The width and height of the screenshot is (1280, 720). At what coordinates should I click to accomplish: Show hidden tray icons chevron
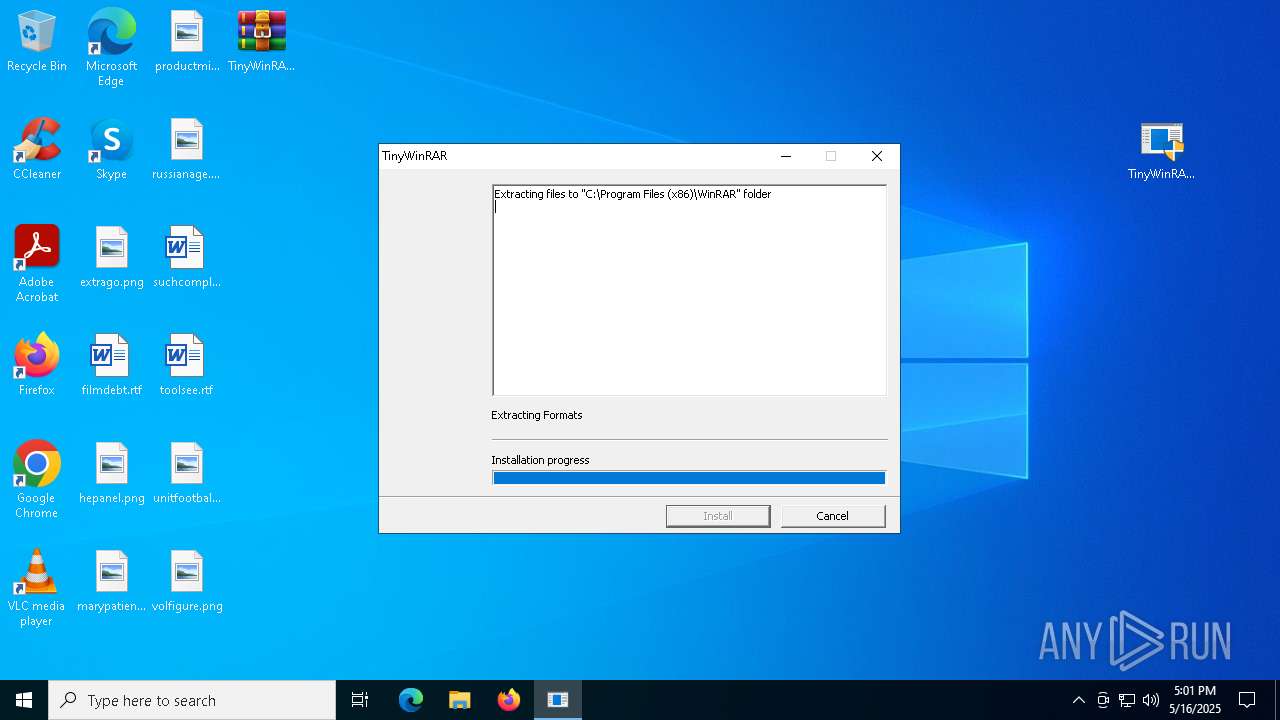coord(1078,700)
